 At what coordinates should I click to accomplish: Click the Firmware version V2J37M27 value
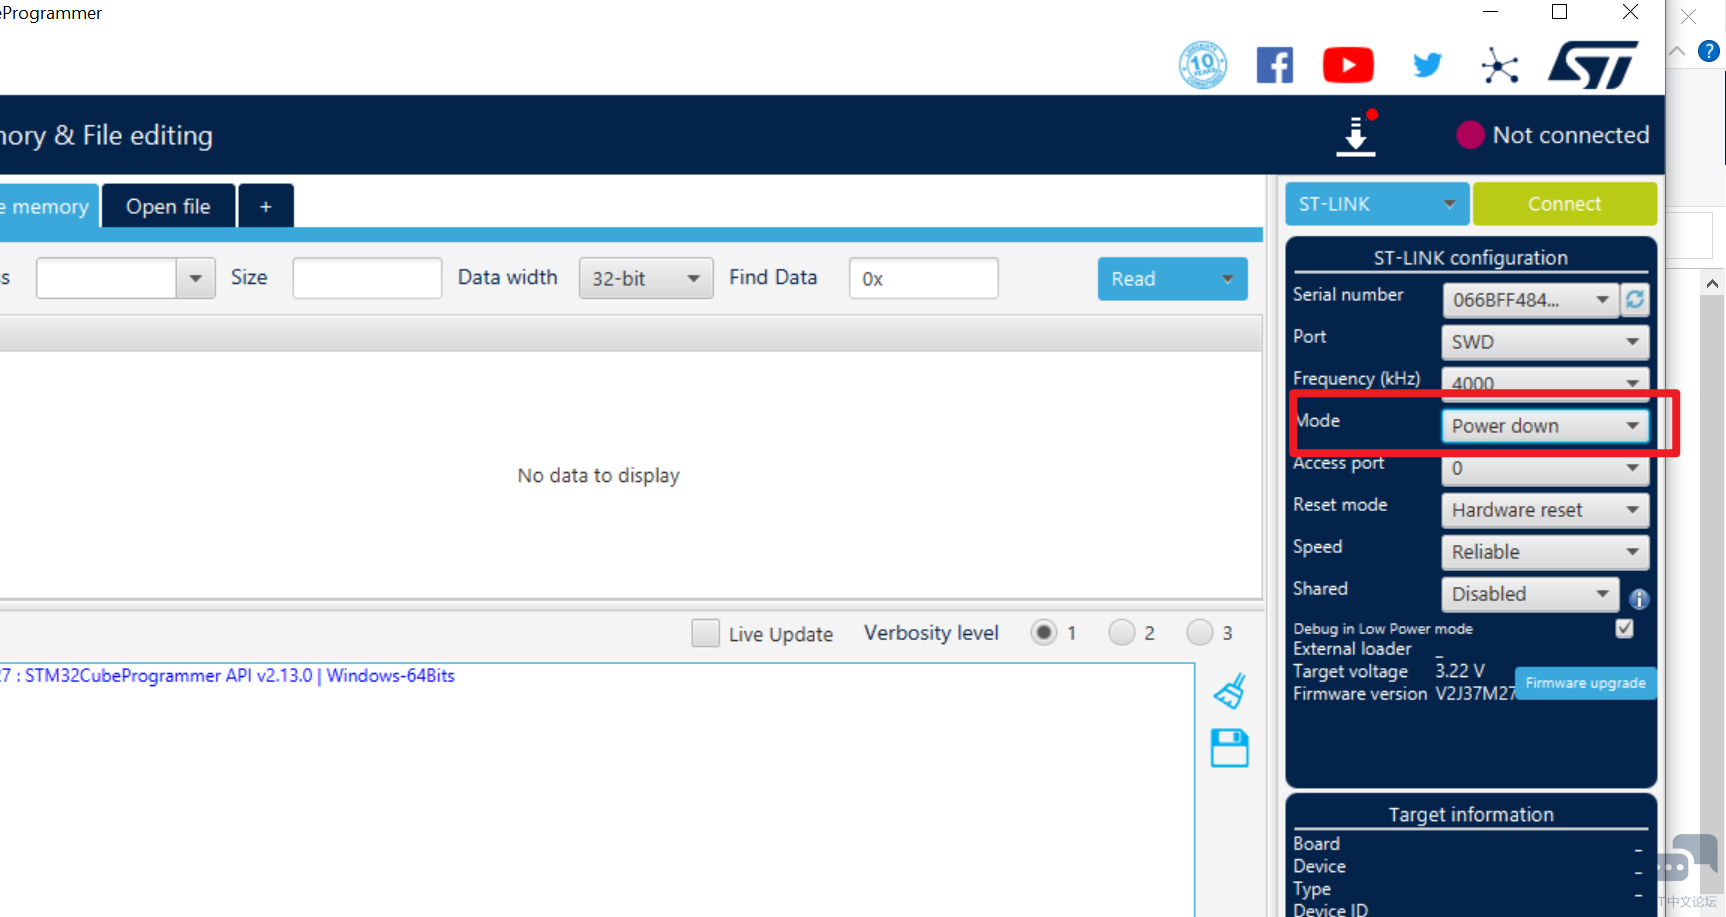[x=1476, y=694]
